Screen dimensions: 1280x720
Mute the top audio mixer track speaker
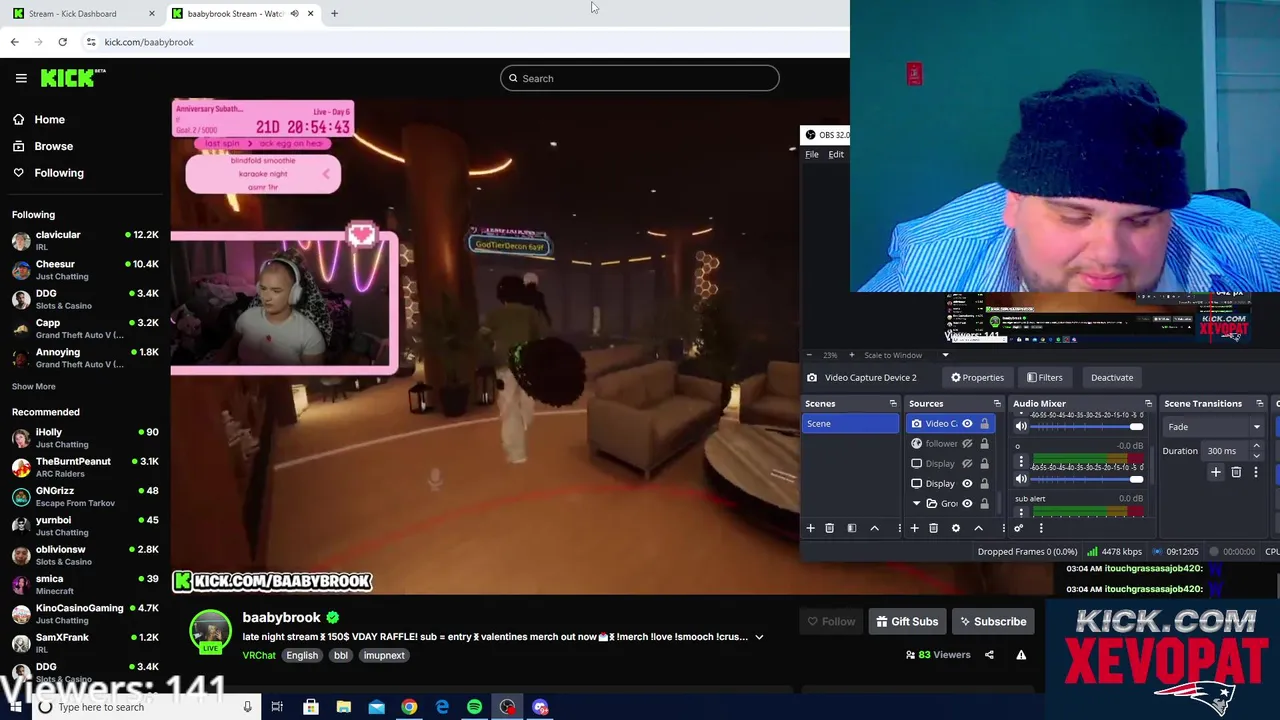(1021, 426)
